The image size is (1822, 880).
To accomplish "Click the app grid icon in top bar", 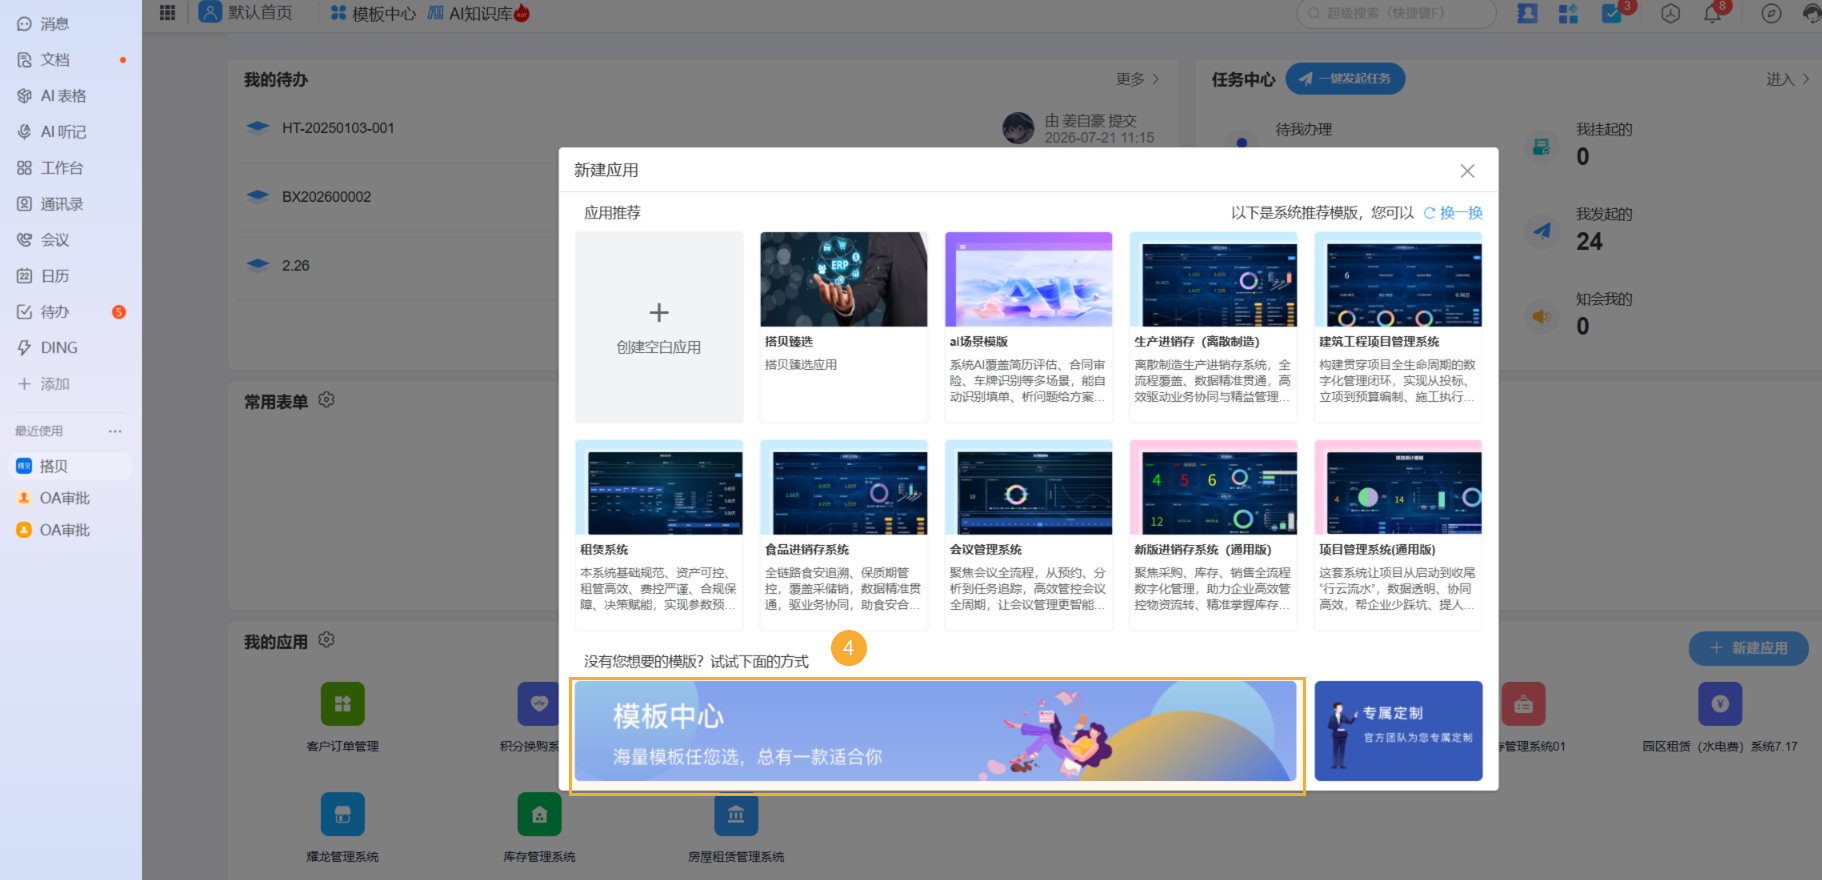I will pos(167,13).
